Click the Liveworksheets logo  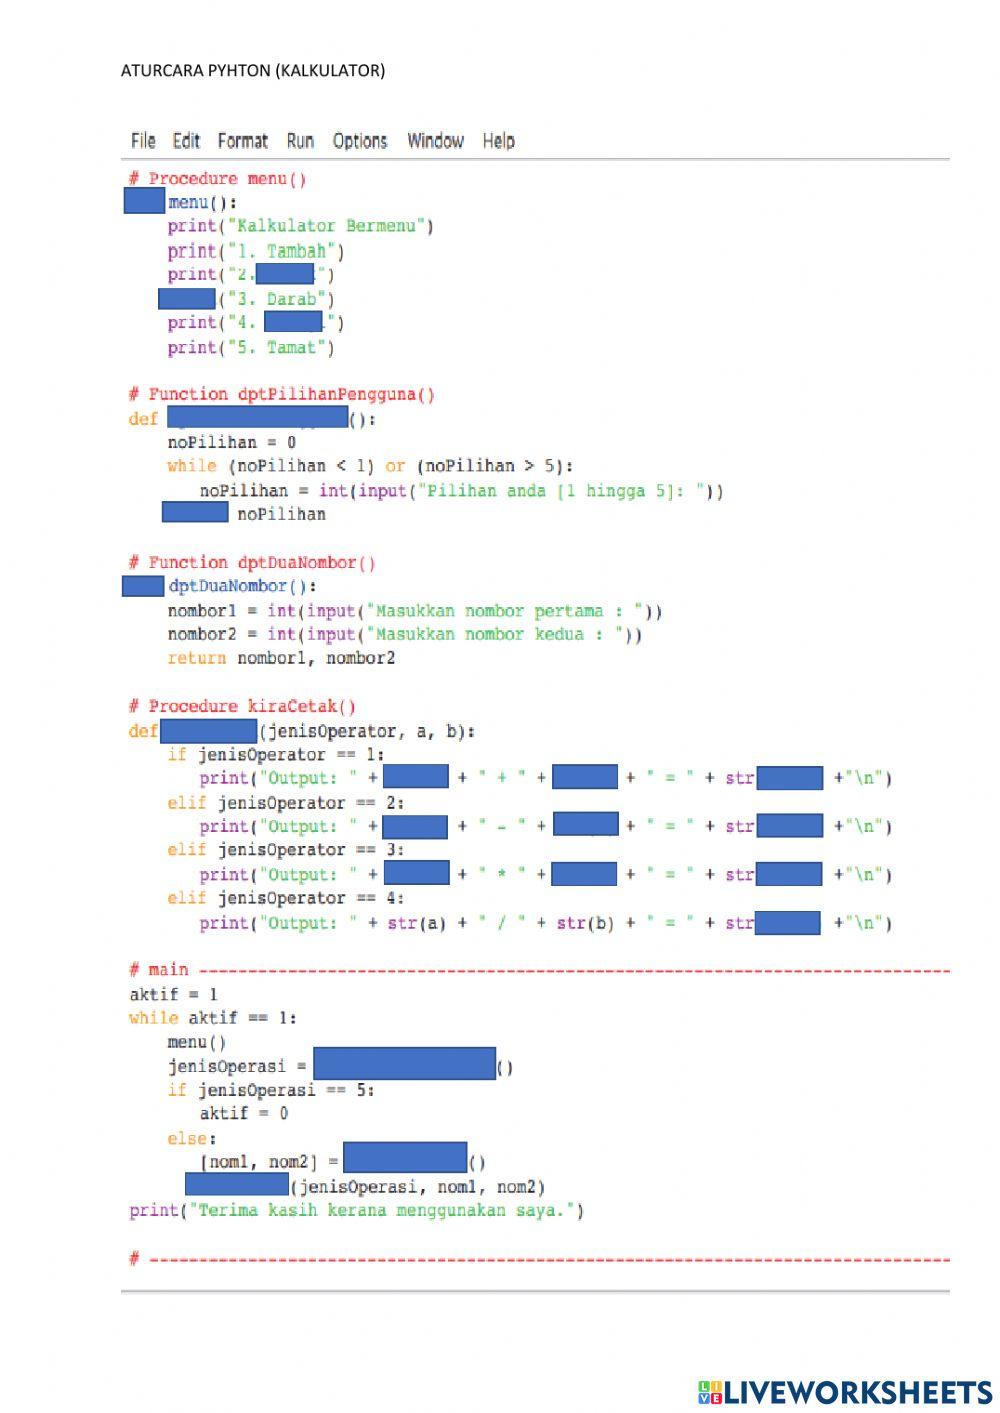pyautogui.click(x=845, y=1392)
